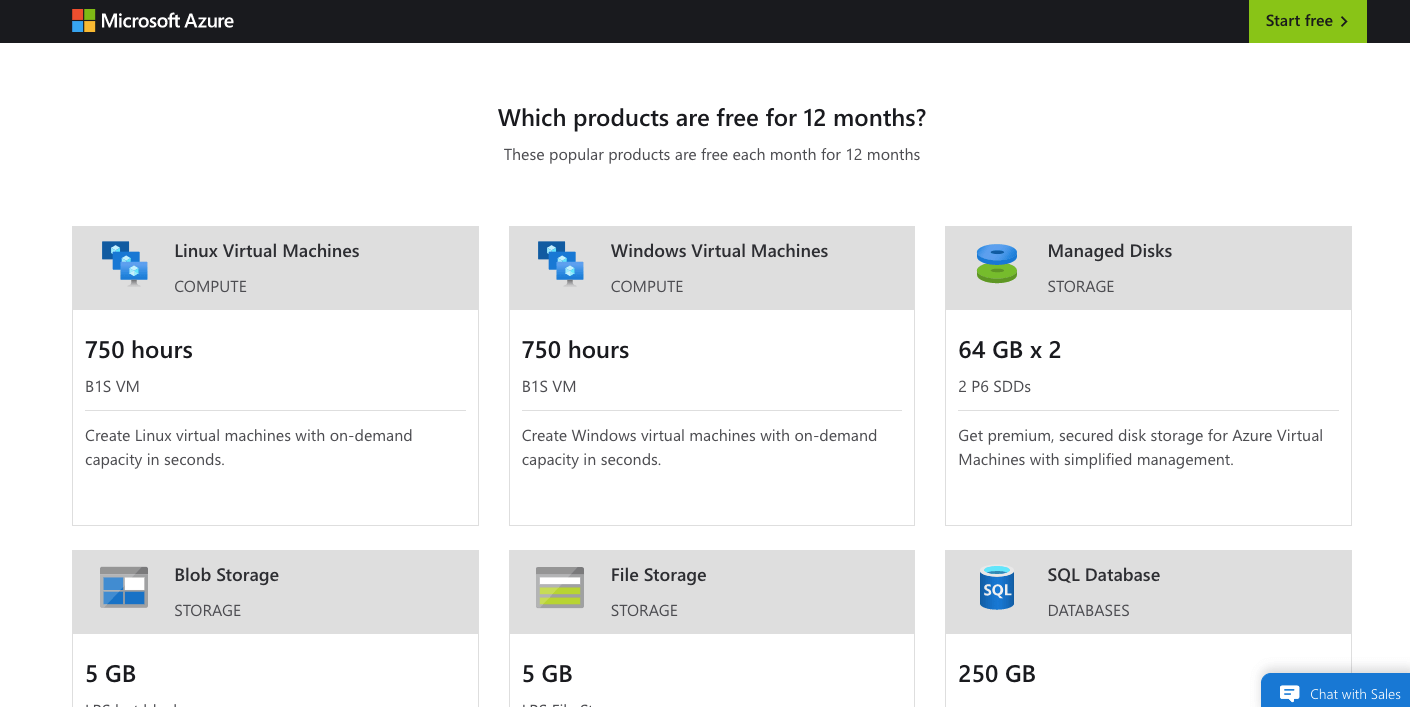Open the Blob Storage icon
This screenshot has height=707, width=1410.
(x=124, y=587)
